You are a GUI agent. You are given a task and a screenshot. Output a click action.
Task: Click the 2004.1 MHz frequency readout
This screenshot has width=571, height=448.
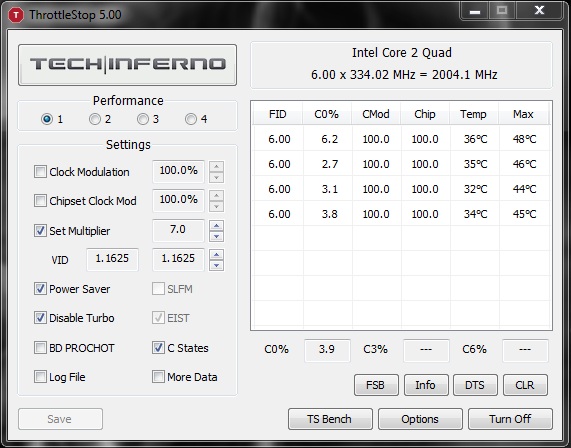[x=465, y=75]
